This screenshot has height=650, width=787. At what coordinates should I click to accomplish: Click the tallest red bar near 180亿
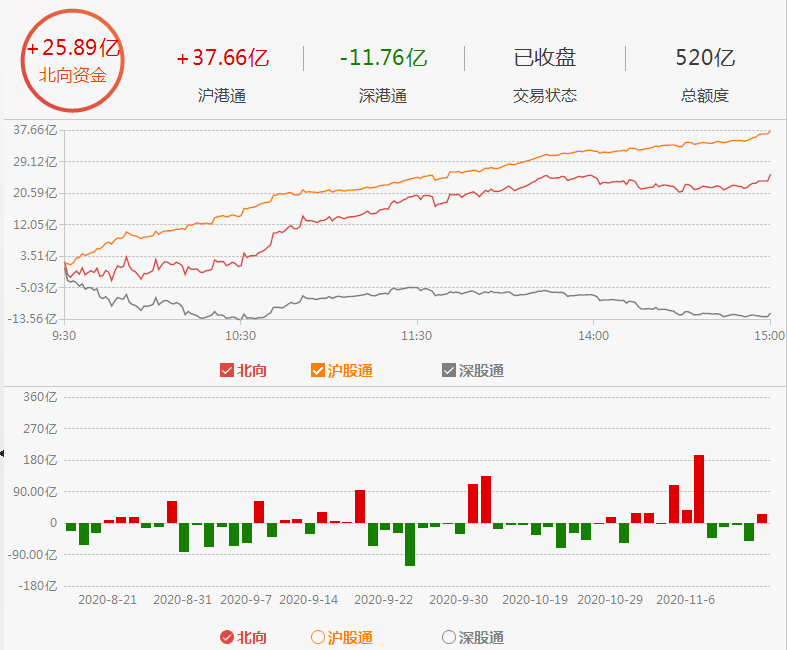[x=699, y=489]
